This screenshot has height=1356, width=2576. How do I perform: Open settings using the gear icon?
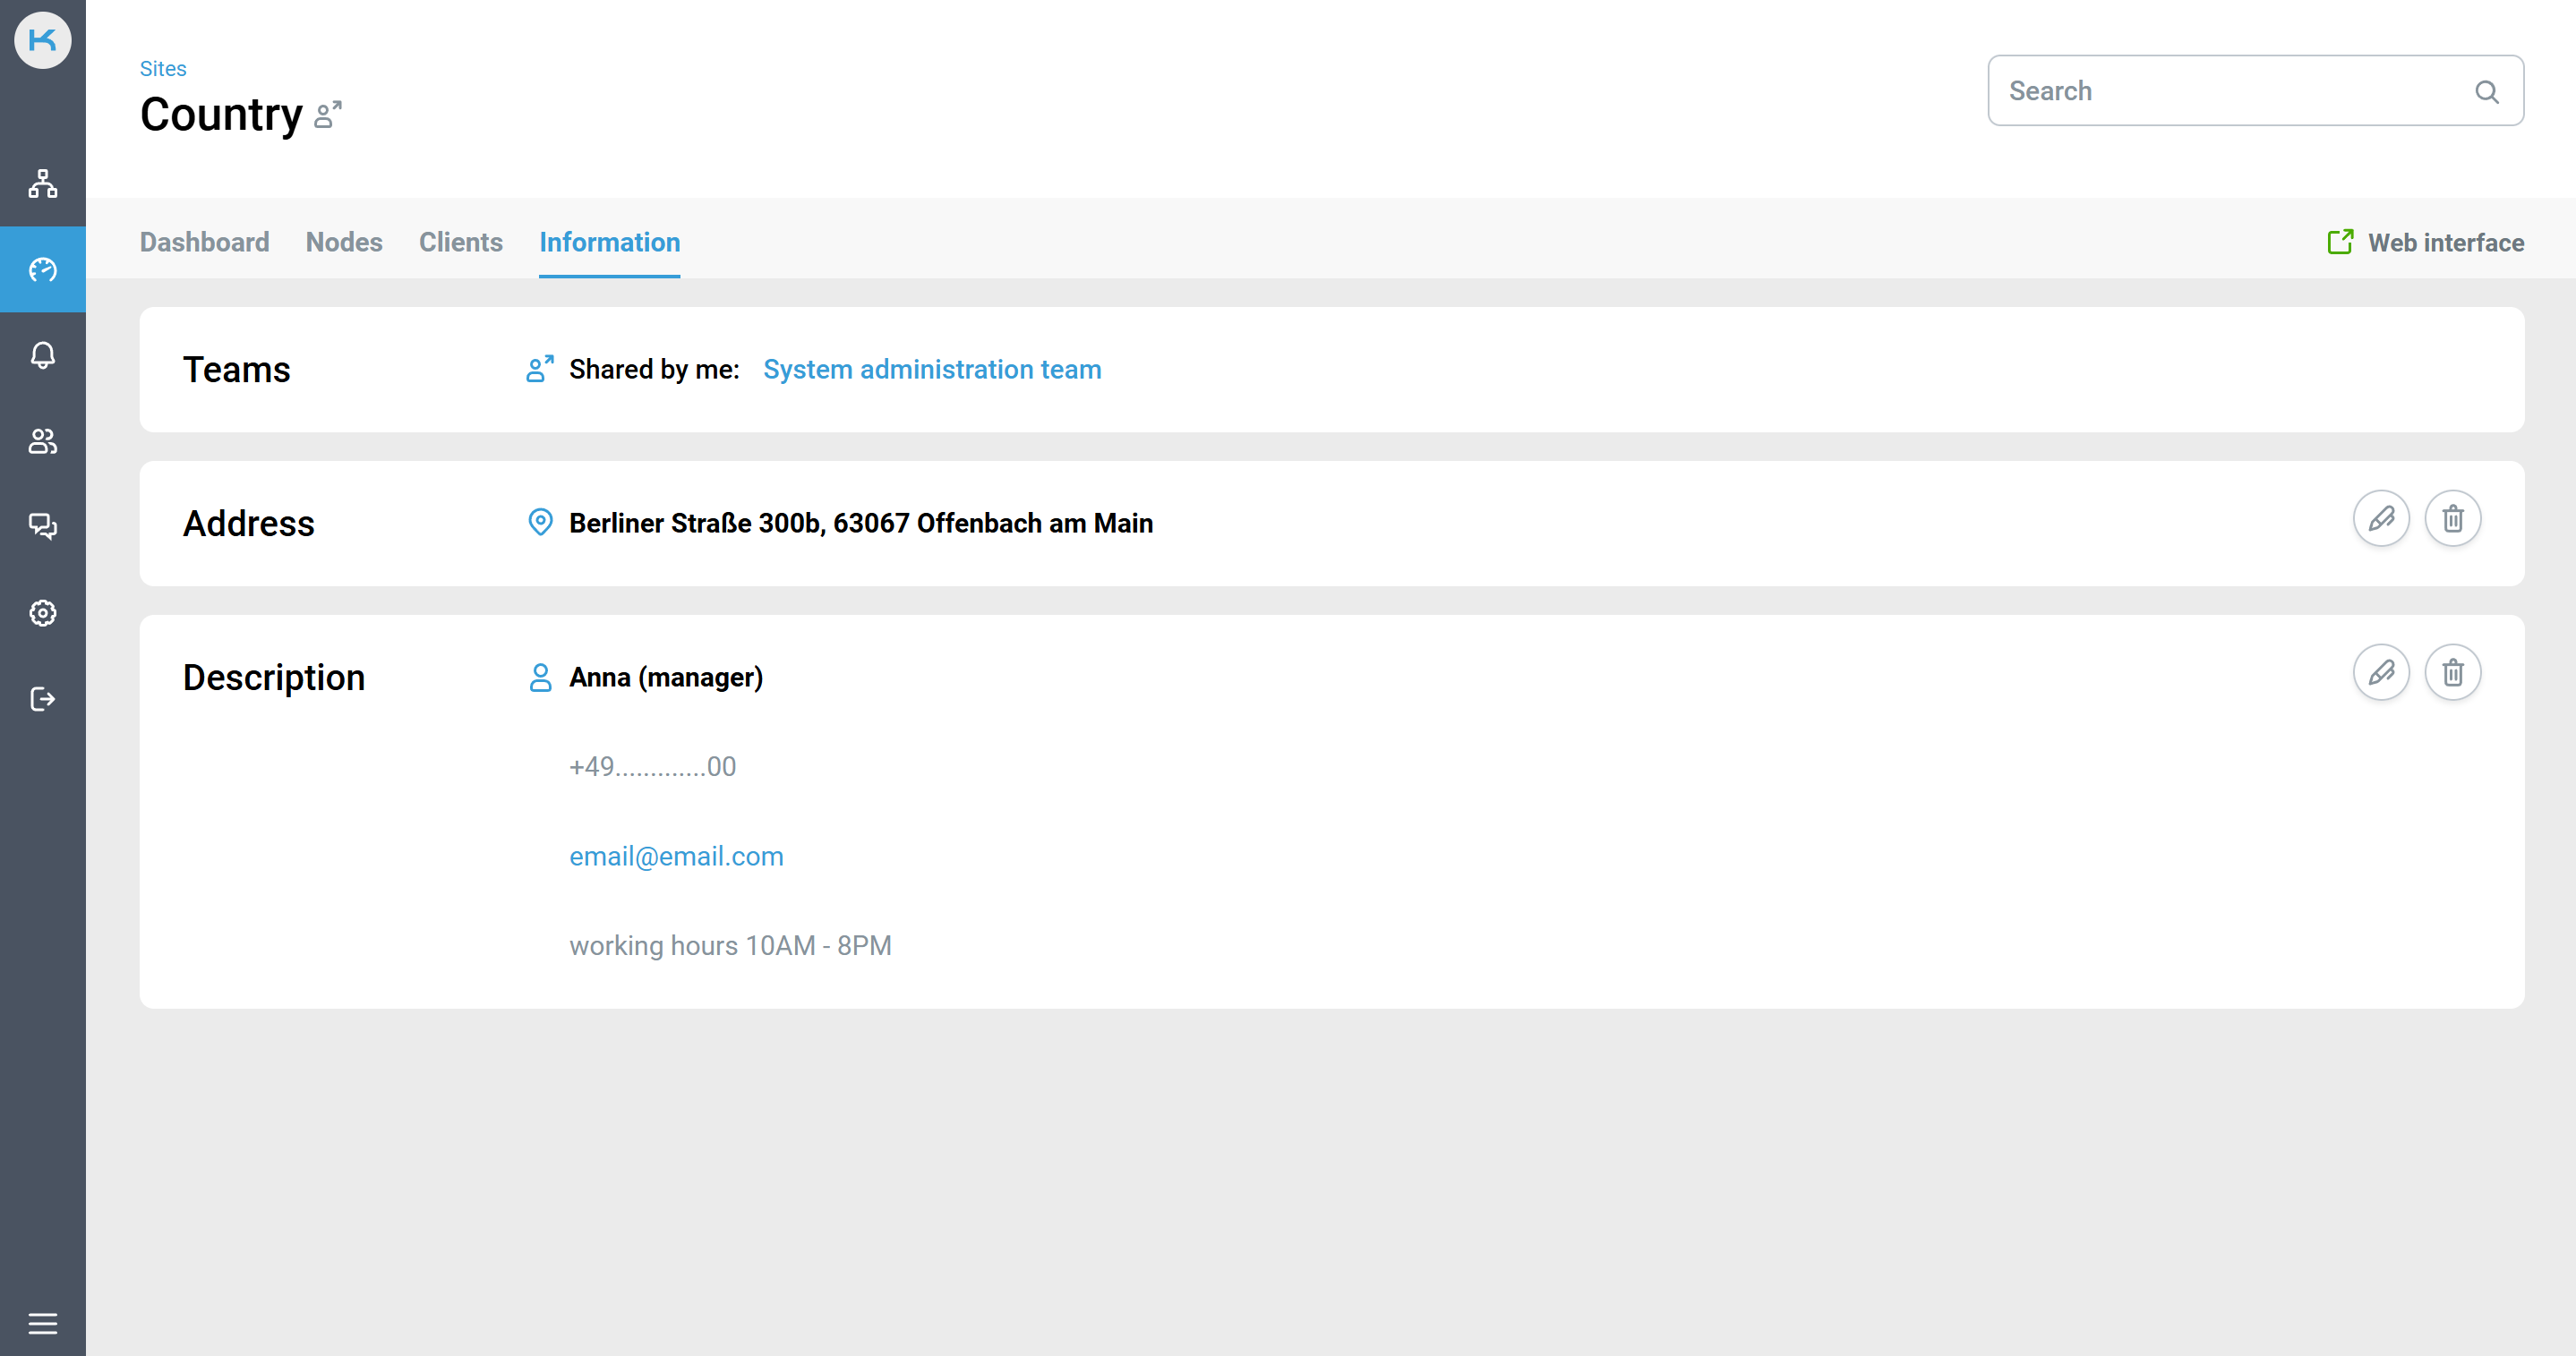pyautogui.click(x=43, y=613)
